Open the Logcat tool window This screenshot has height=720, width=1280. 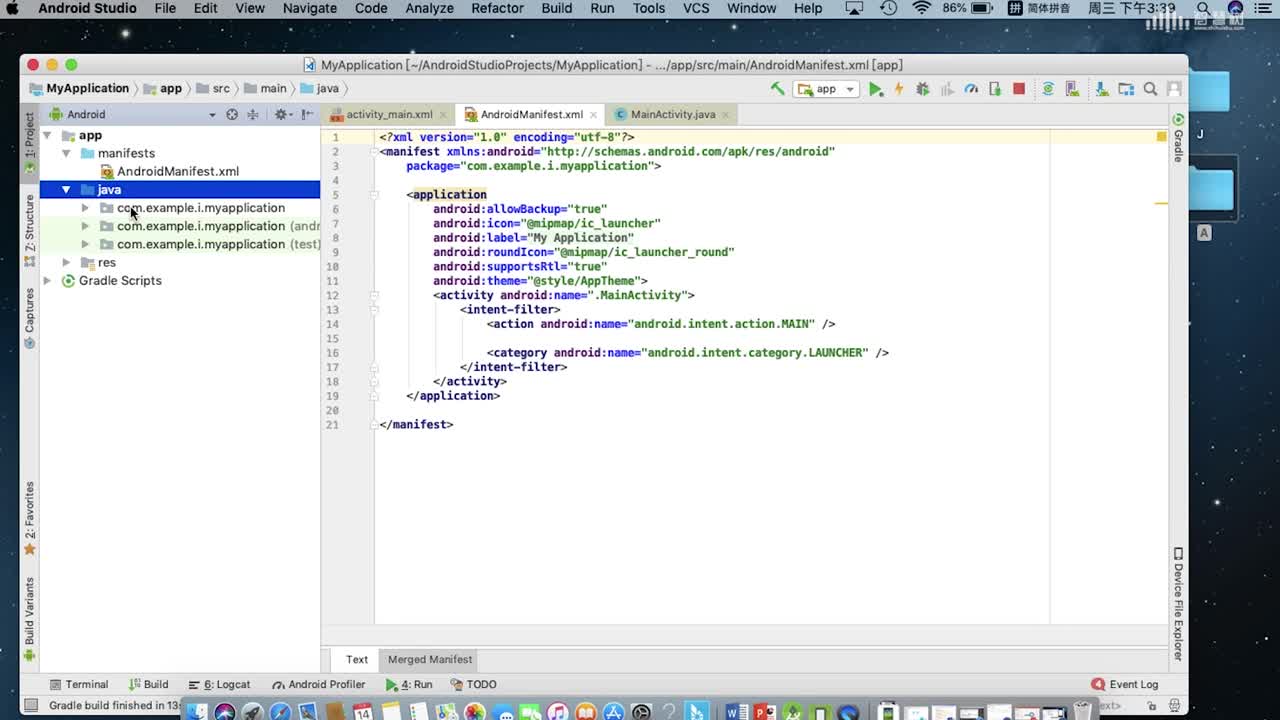[x=219, y=685]
